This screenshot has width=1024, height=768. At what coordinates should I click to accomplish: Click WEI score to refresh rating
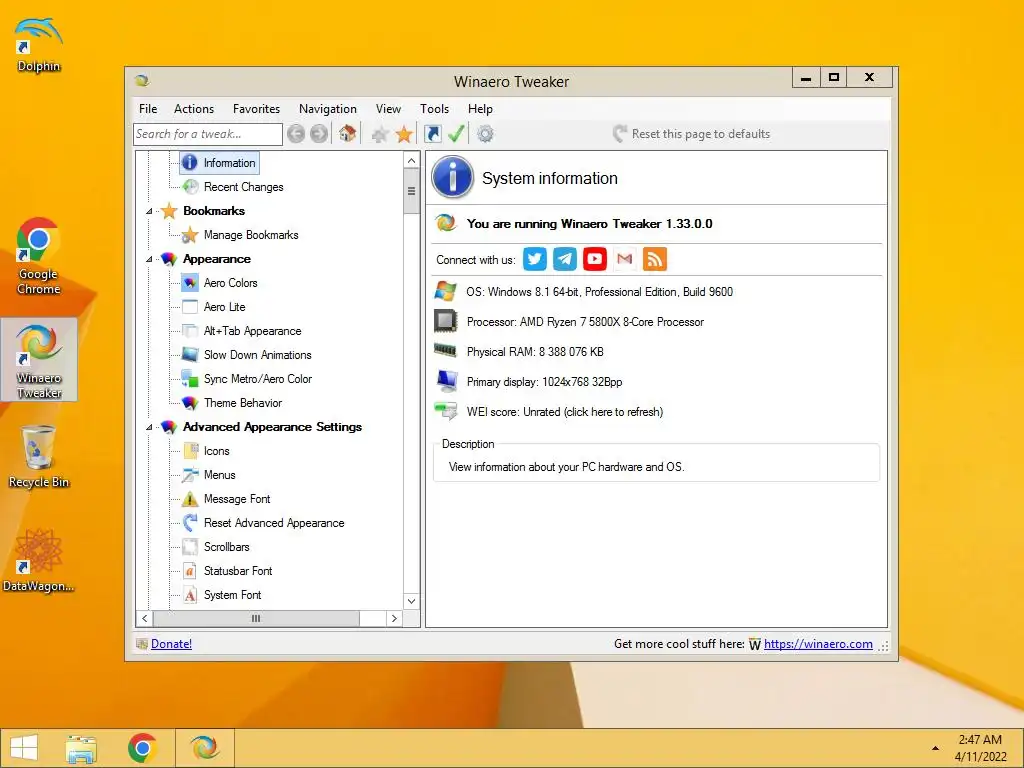tap(565, 412)
